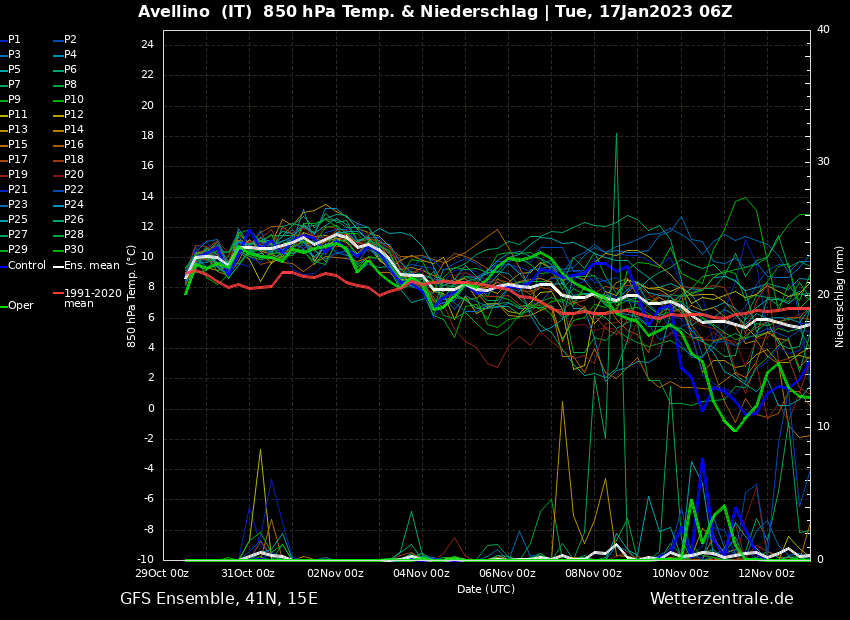Screen dimensions: 850x620
Task: Select the P21 legend label
Action: click(18, 190)
